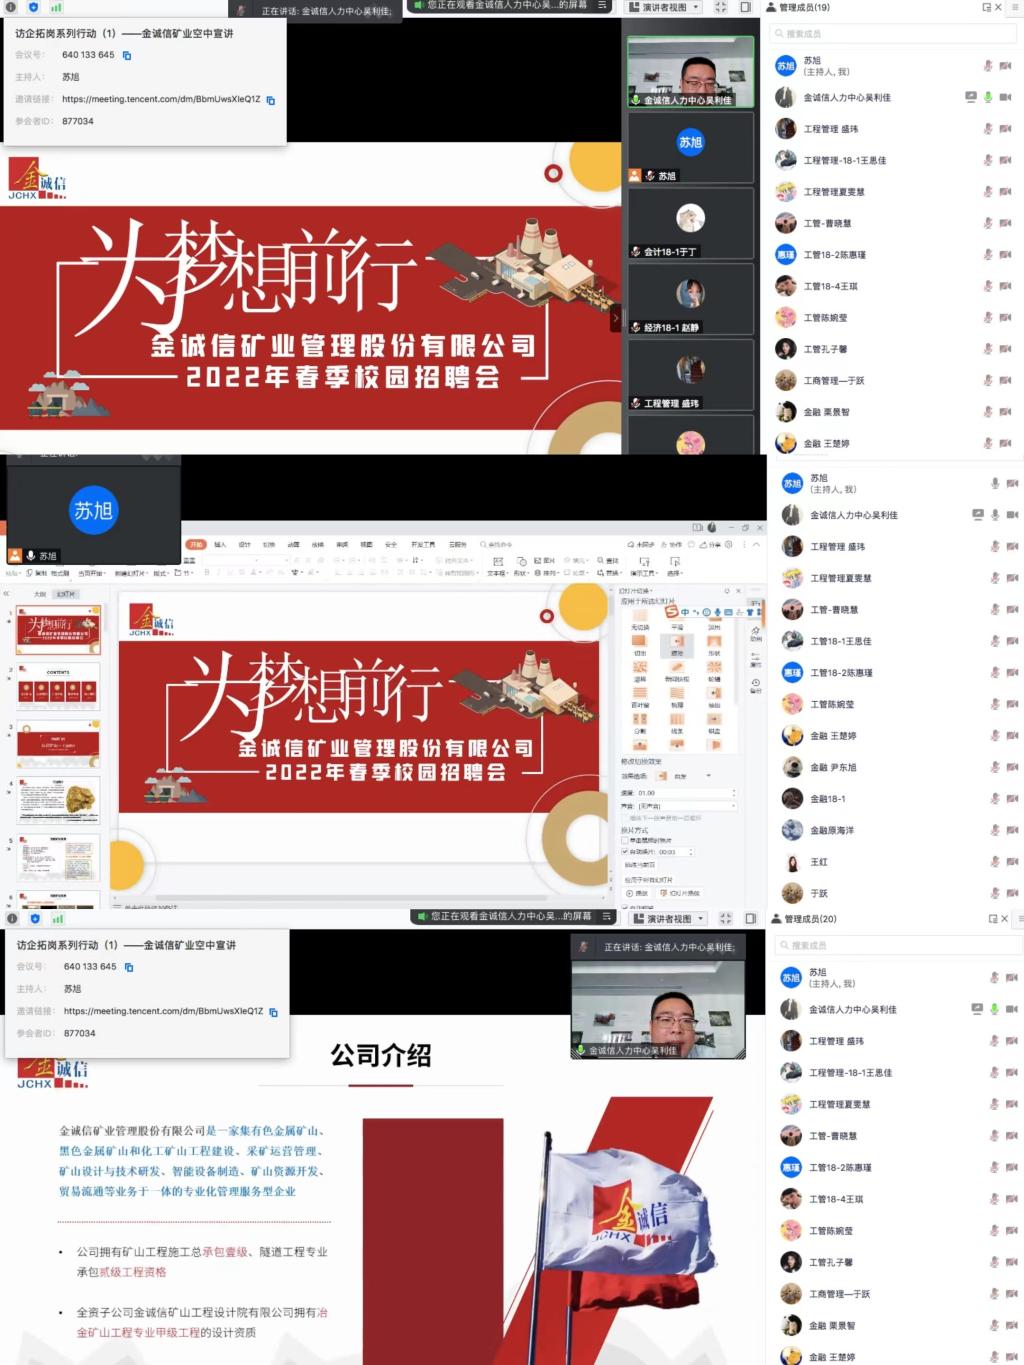Toggle side panel icon beside 管理成员(20)
The width and height of the screenshot is (1024, 1365).
click(x=750, y=918)
